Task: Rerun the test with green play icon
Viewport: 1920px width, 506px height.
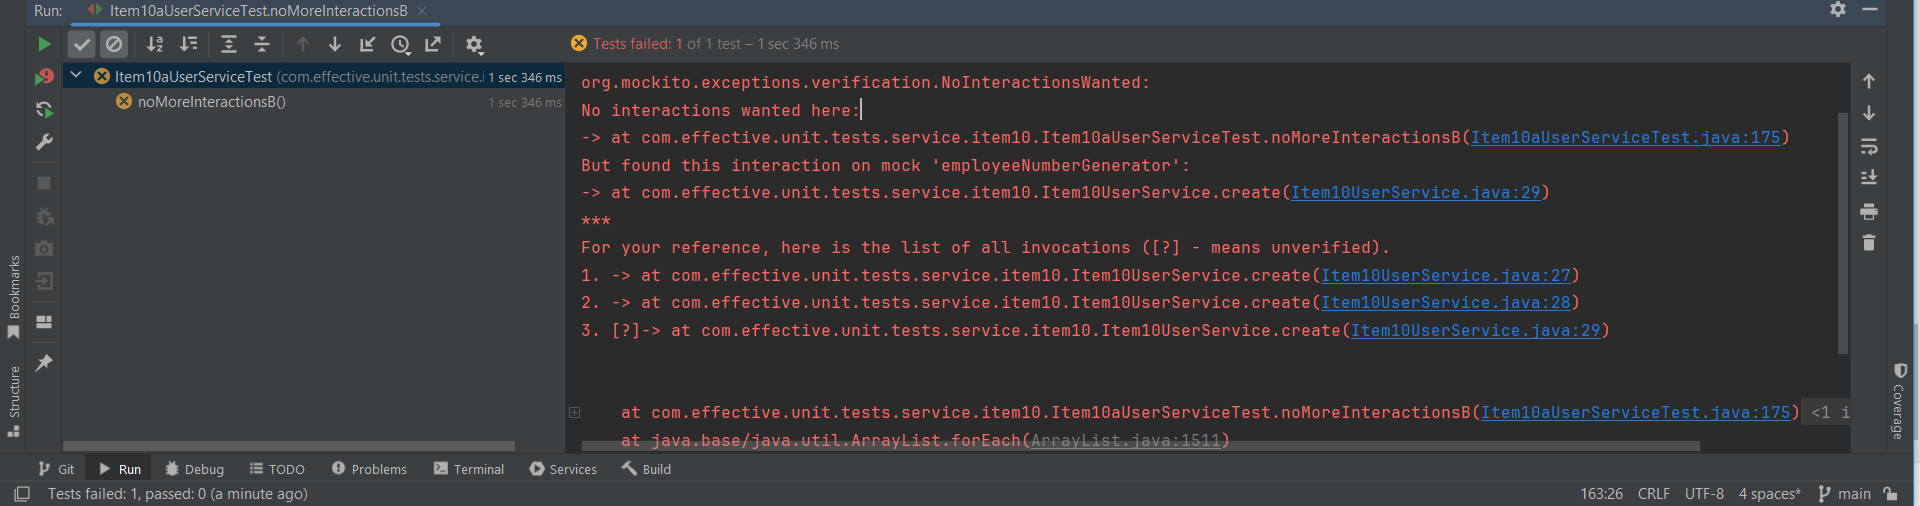Action: point(44,44)
